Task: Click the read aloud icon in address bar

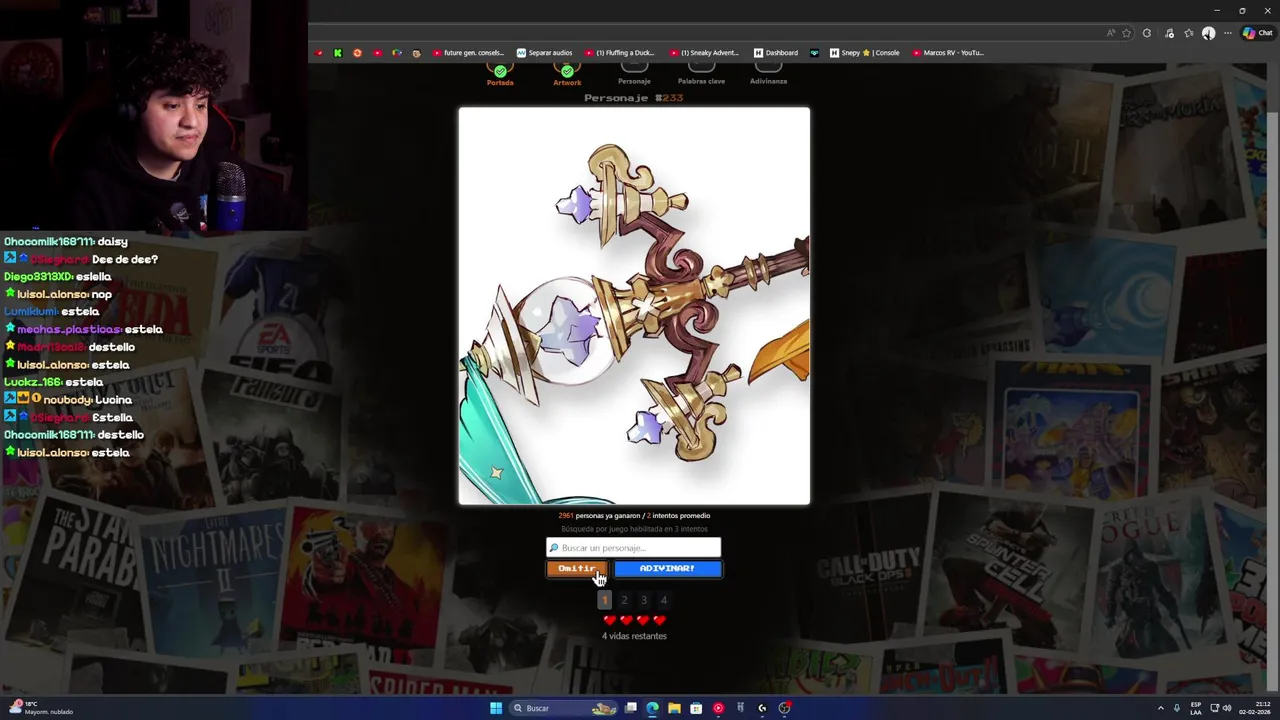Action: pos(1110,33)
